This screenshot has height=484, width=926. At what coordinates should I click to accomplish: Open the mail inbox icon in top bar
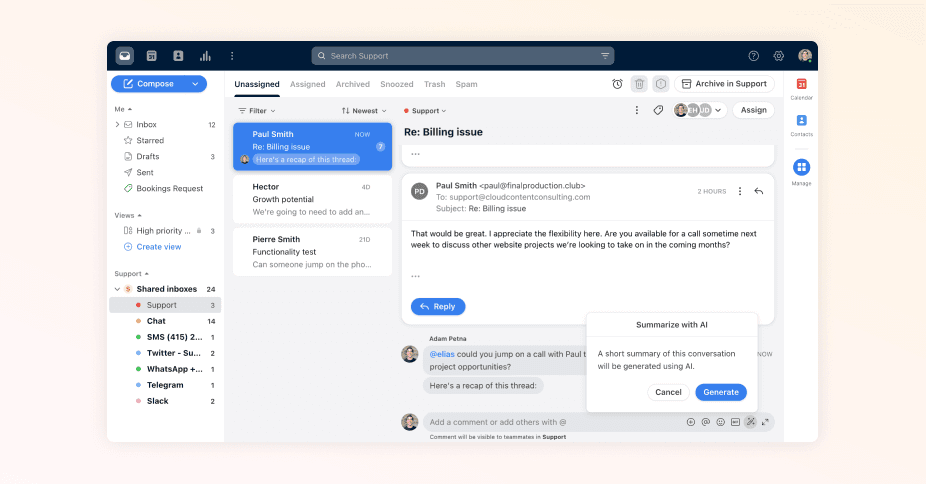pos(125,55)
